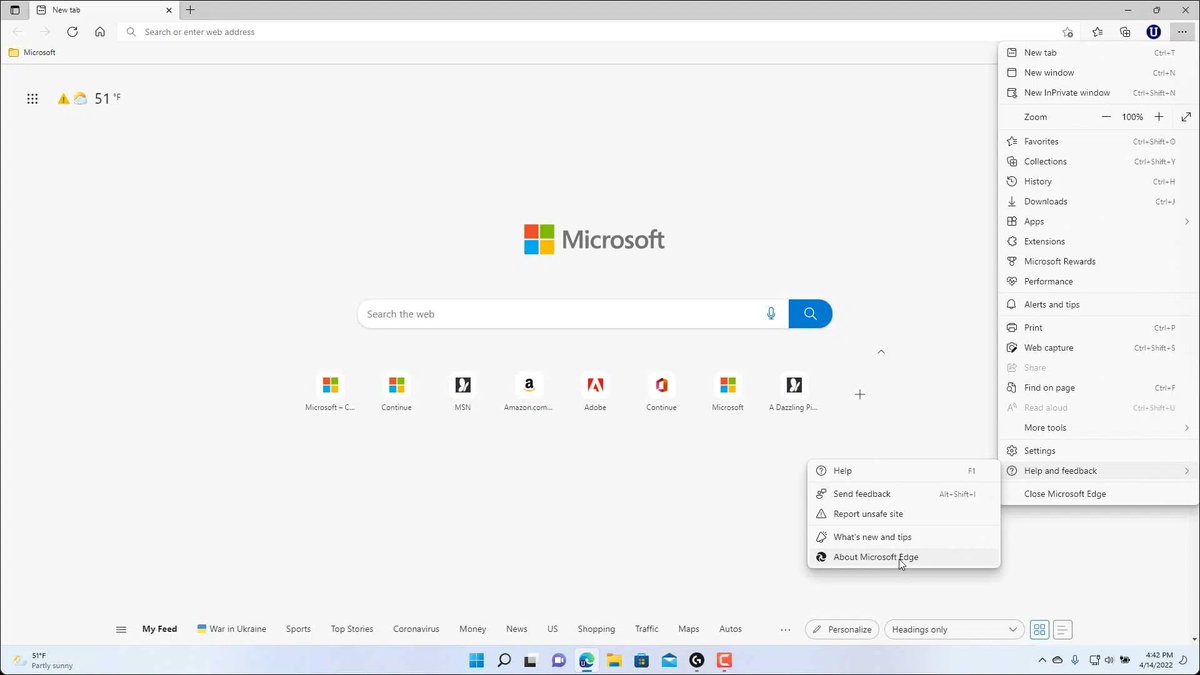Open the Favorites list toolbar icon

[1097, 32]
